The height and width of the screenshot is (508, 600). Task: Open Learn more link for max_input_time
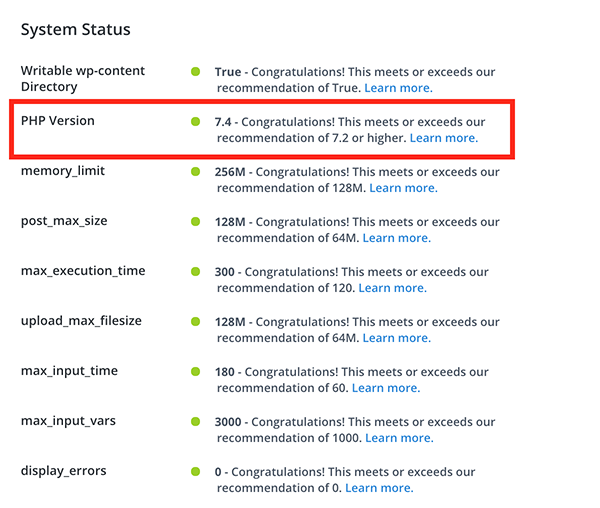386,388
